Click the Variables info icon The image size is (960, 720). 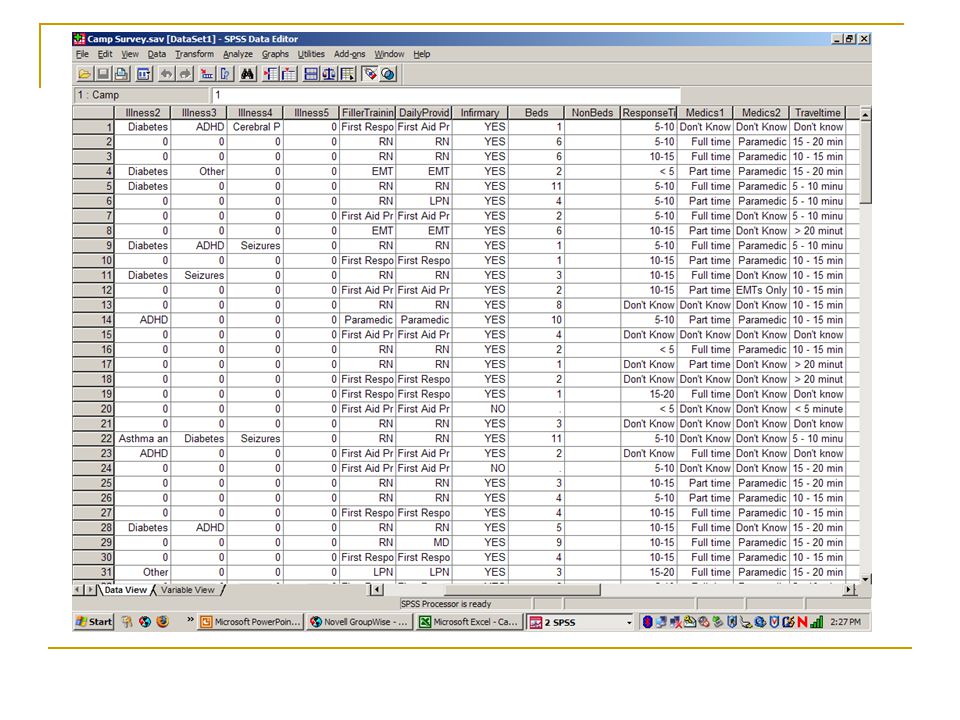225,74
